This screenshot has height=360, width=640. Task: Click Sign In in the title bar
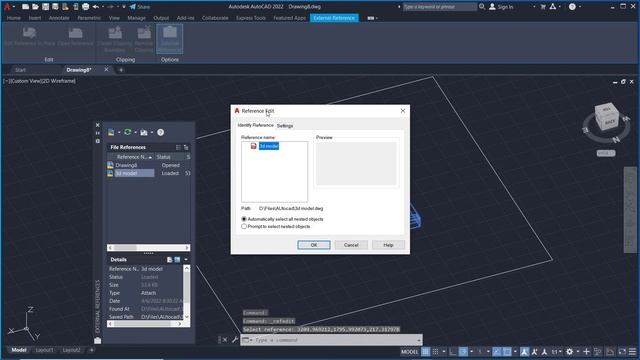pos(501,7)
